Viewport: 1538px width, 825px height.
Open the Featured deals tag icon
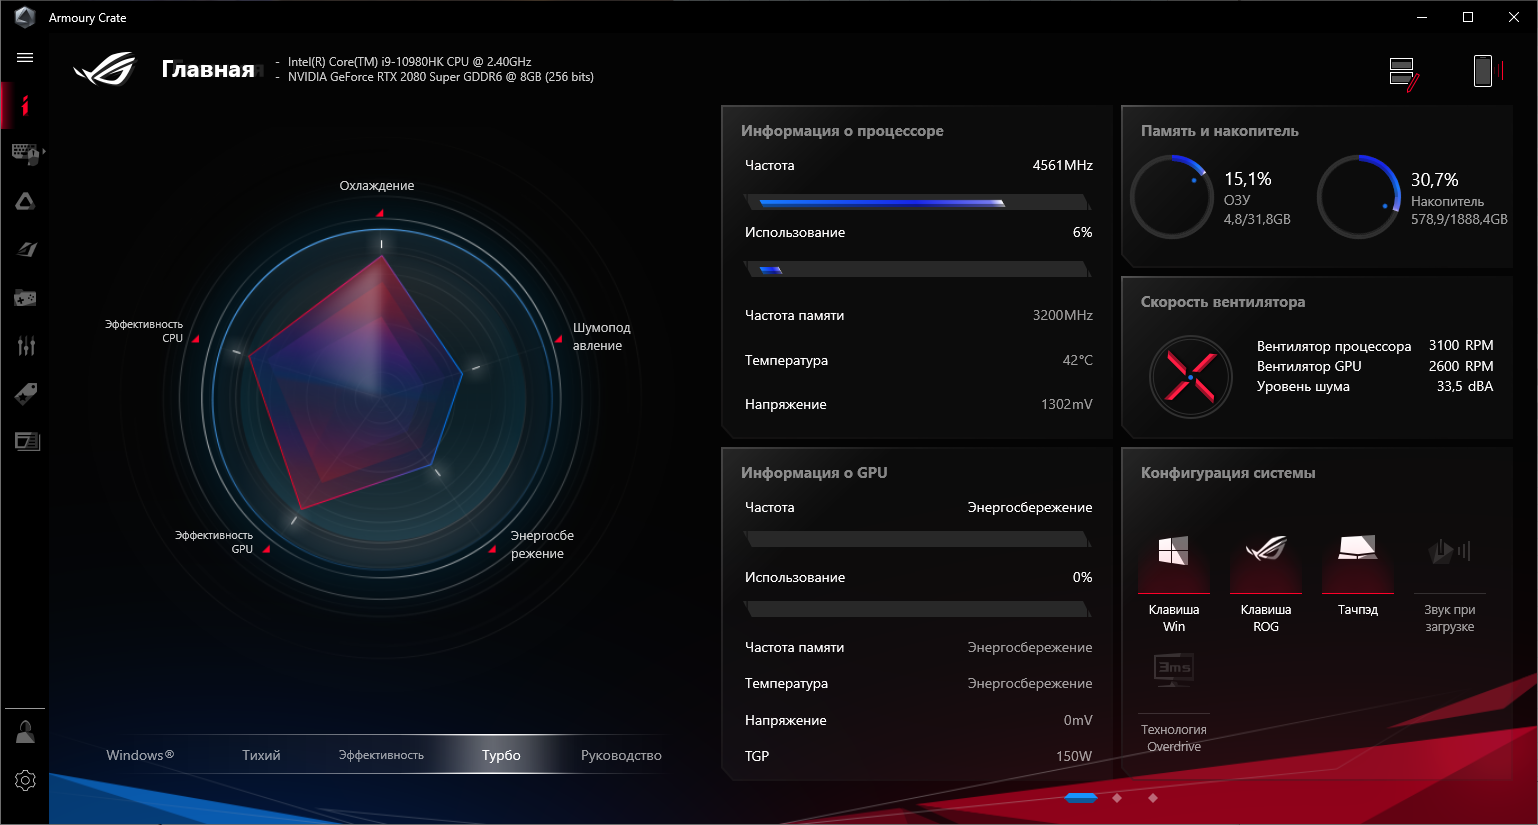[25, 393]
